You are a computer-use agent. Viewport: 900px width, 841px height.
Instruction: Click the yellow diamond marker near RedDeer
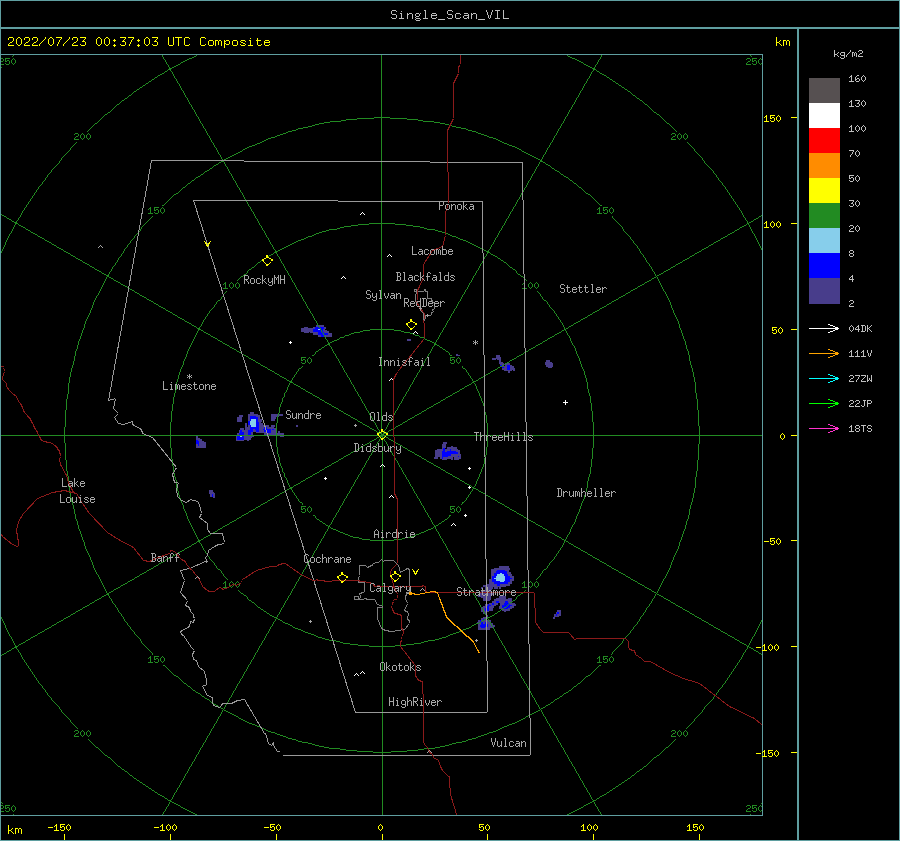(x=411, y=325)
